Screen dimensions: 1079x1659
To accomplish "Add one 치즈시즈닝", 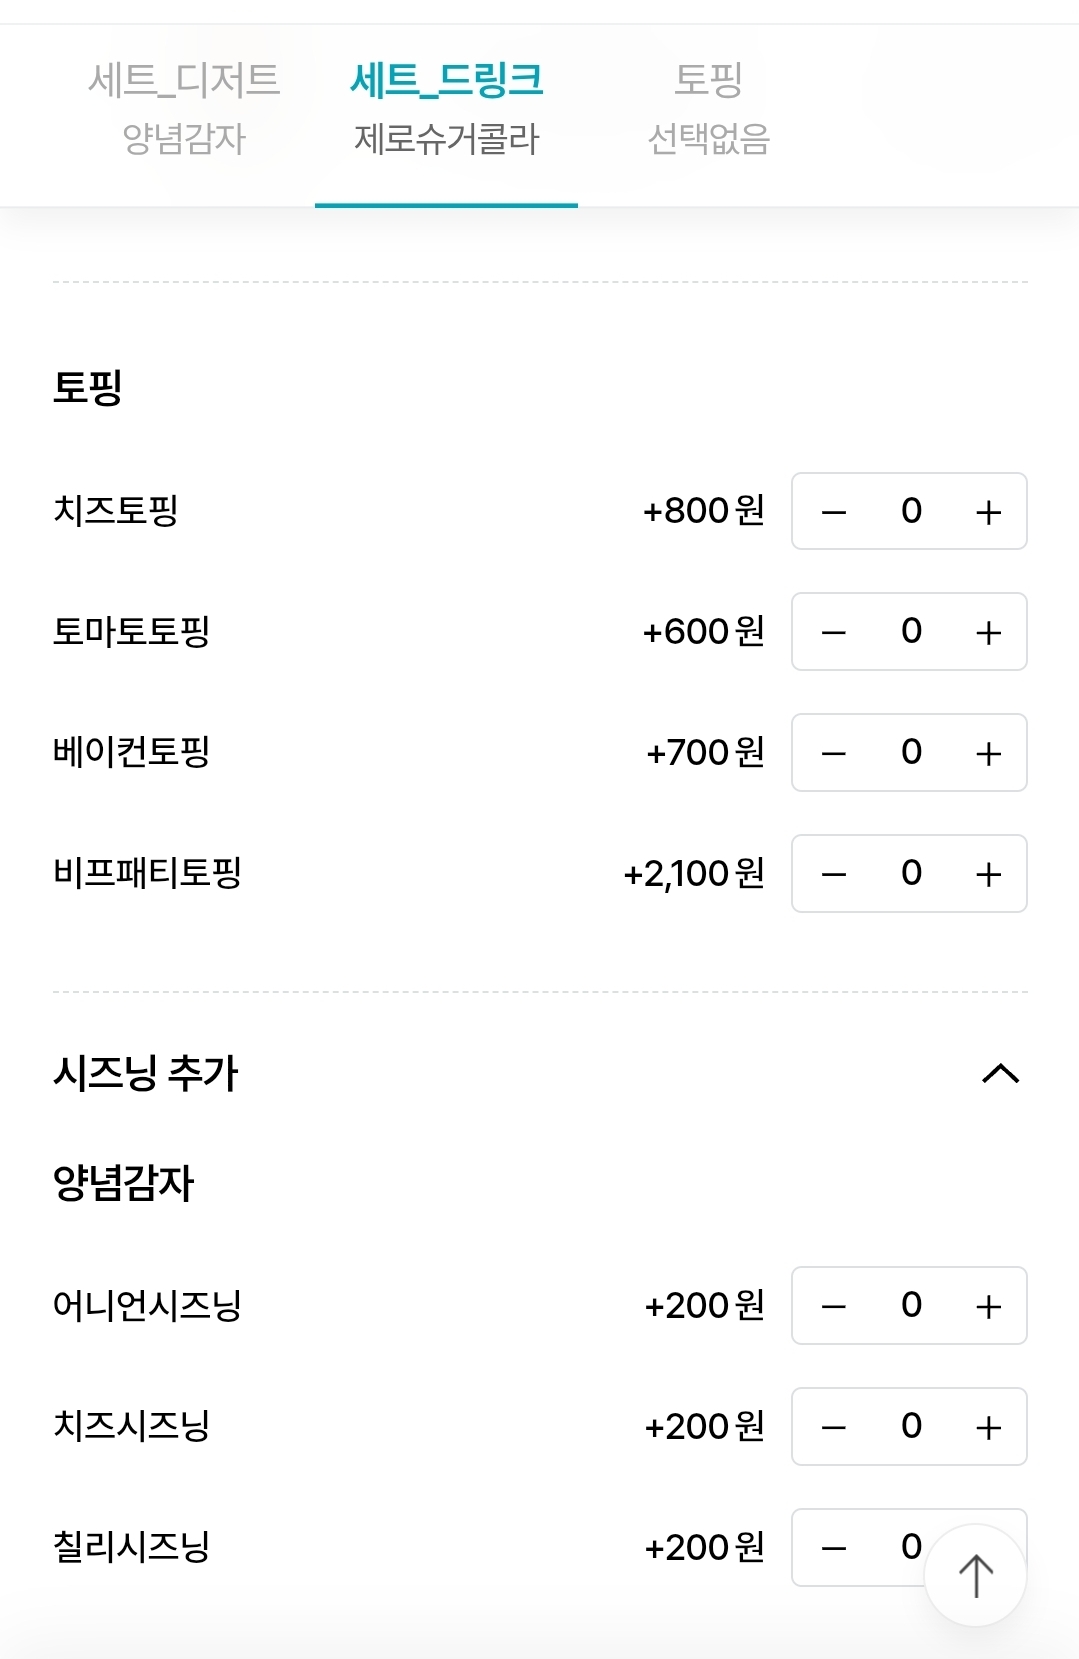I will click(988, 1427).
